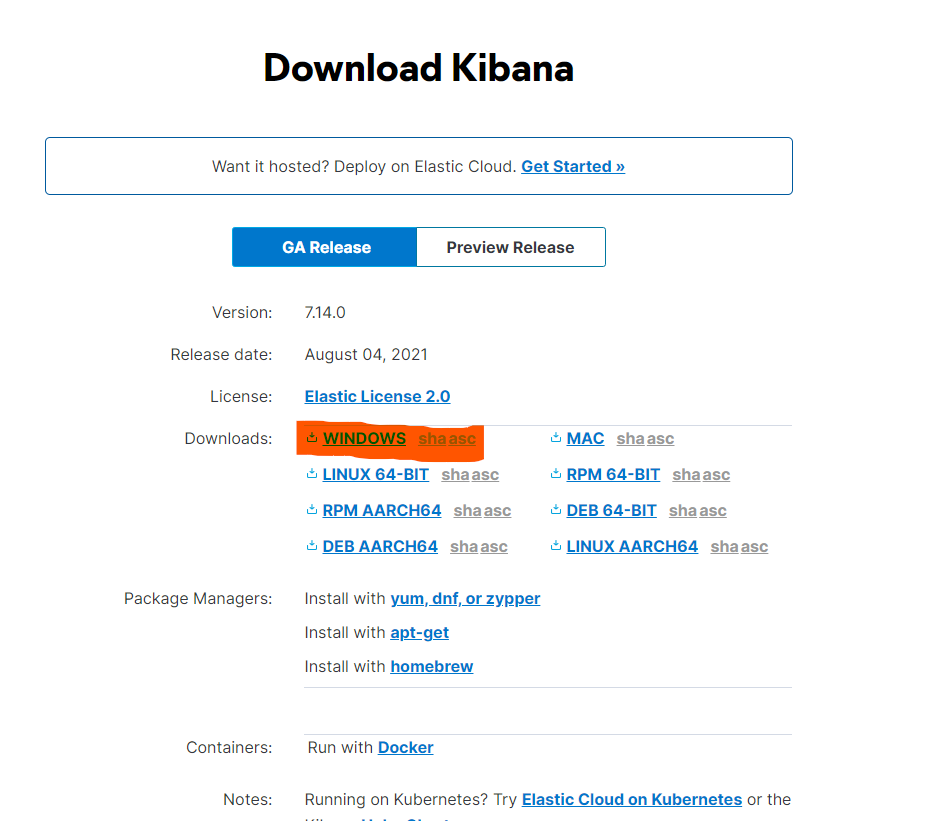
Task: Click download icon beside DEB 64-BIT
Action: pyautogui.click(x=556, y=509)
